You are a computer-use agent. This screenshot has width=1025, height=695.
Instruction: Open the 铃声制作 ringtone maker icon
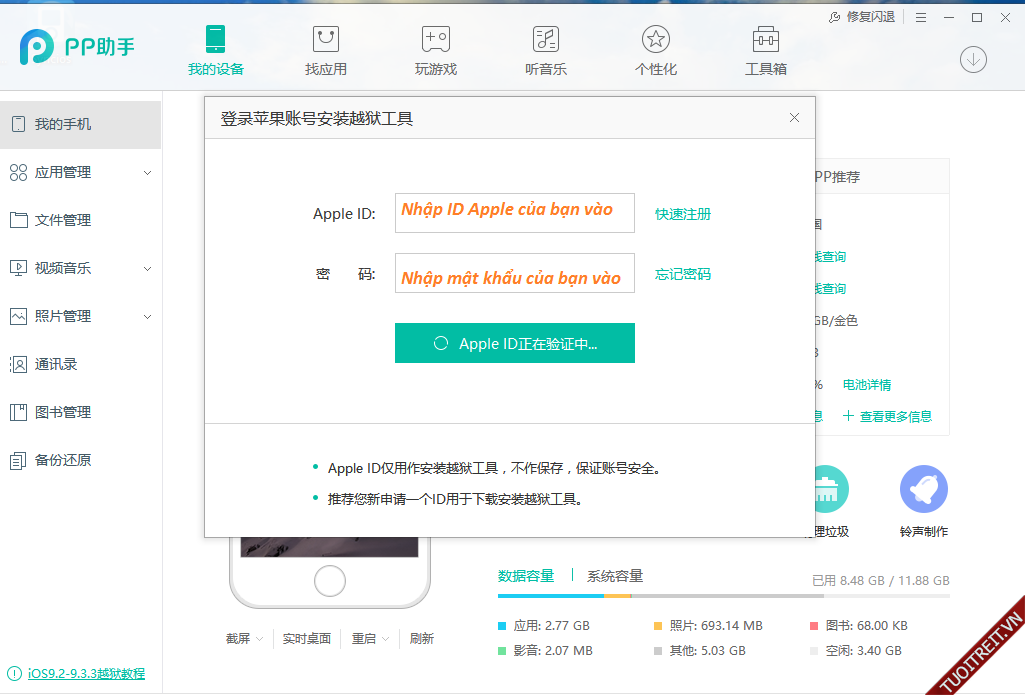tap(923, 490)
